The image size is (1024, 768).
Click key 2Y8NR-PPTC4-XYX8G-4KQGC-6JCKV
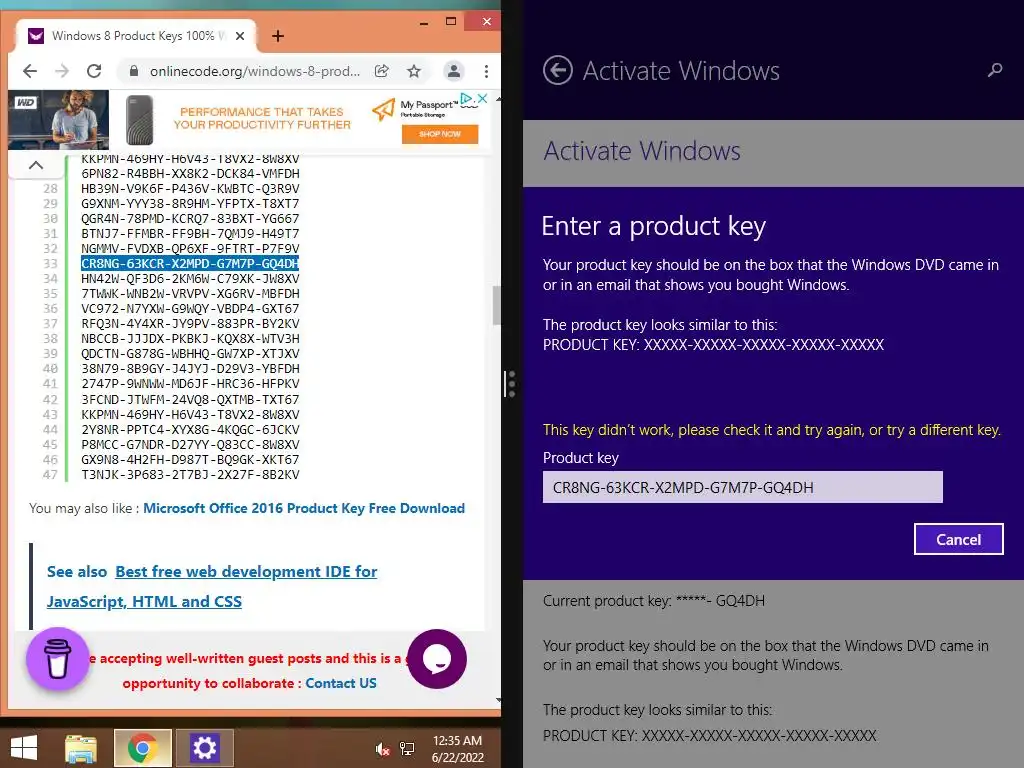(x=190, y=430)
